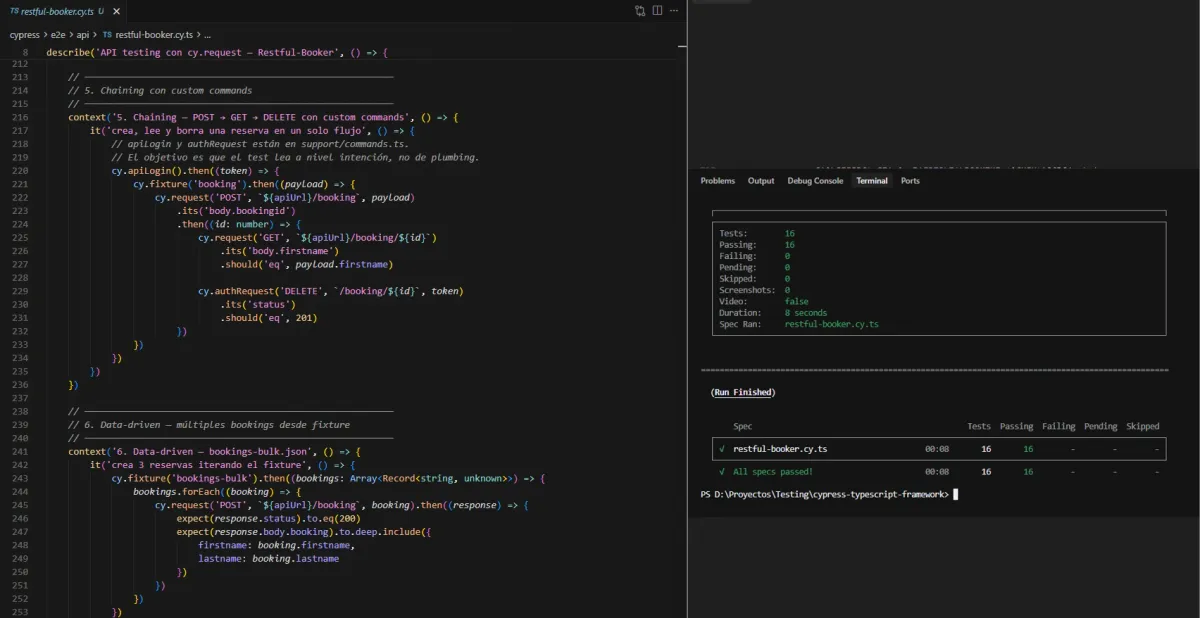Click the it('crea 3 reservas line
This screenshot has width=1200, height=618.
221,464
